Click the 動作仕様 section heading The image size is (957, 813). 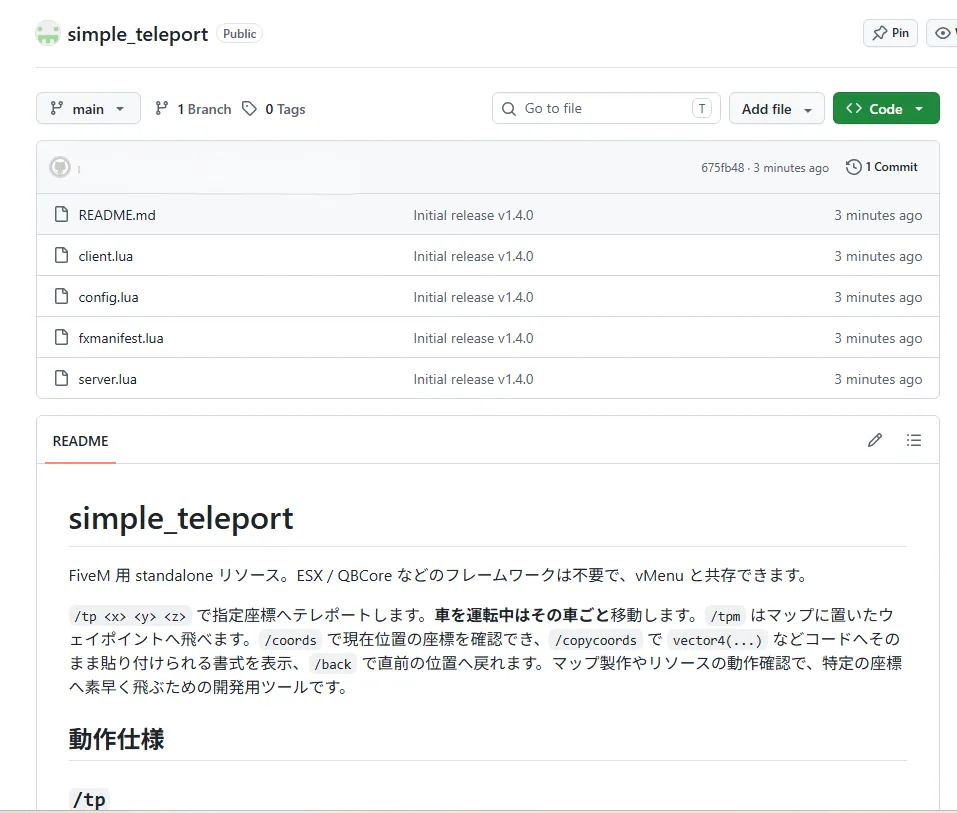[x=116, y=739]
